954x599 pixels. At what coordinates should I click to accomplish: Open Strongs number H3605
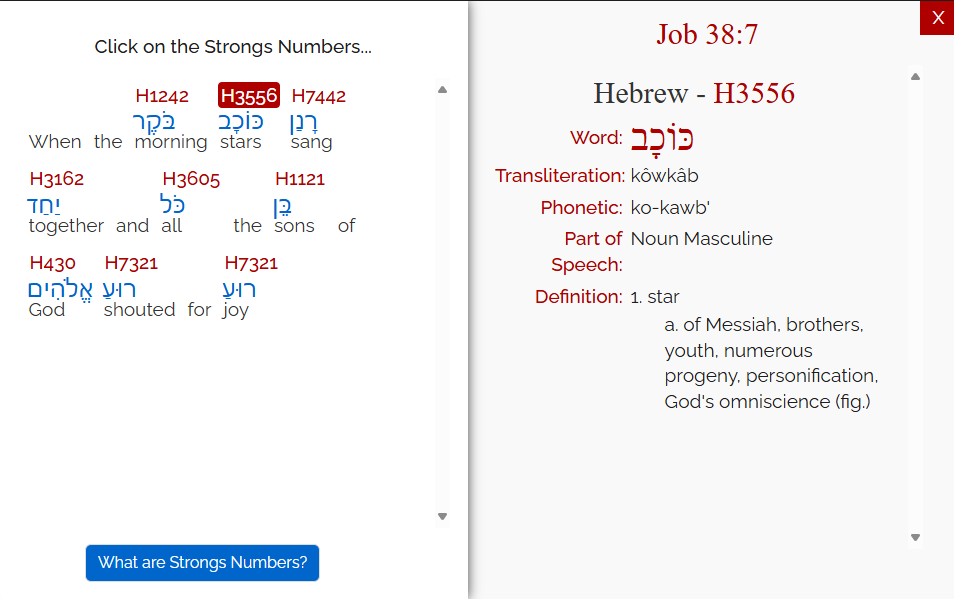191,179
